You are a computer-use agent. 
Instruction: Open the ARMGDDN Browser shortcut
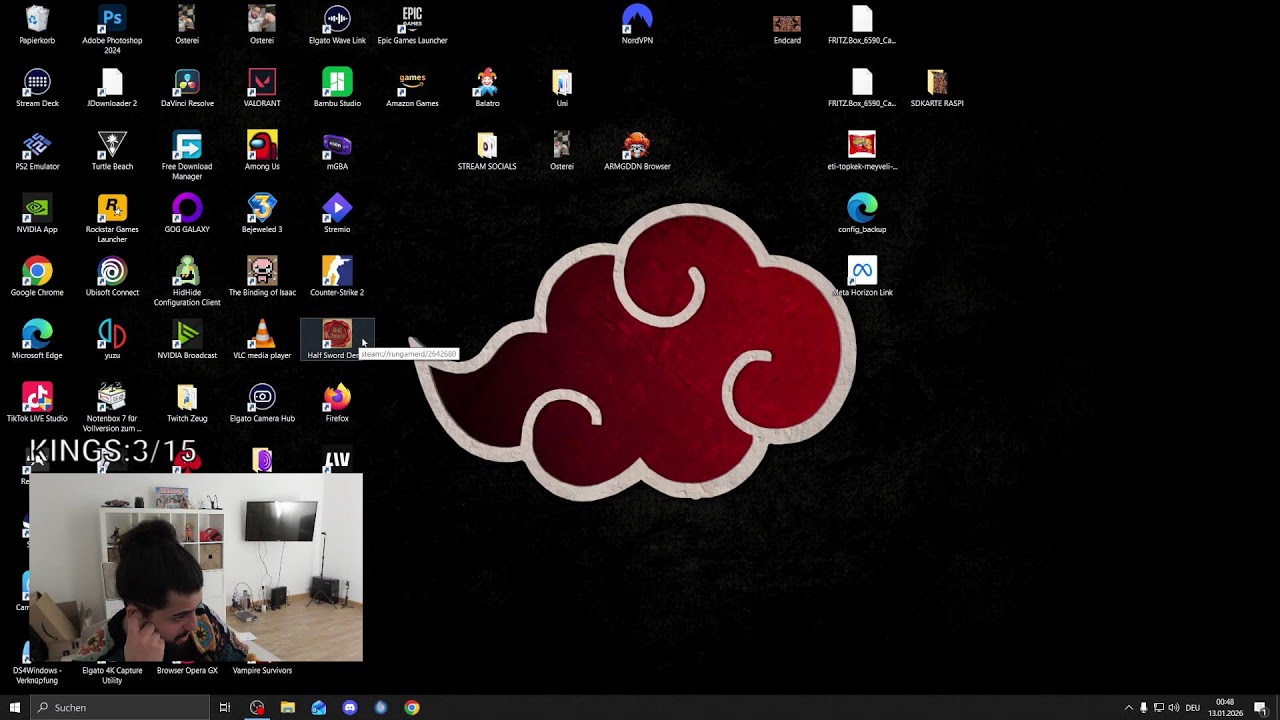click(x=637, y=152)
